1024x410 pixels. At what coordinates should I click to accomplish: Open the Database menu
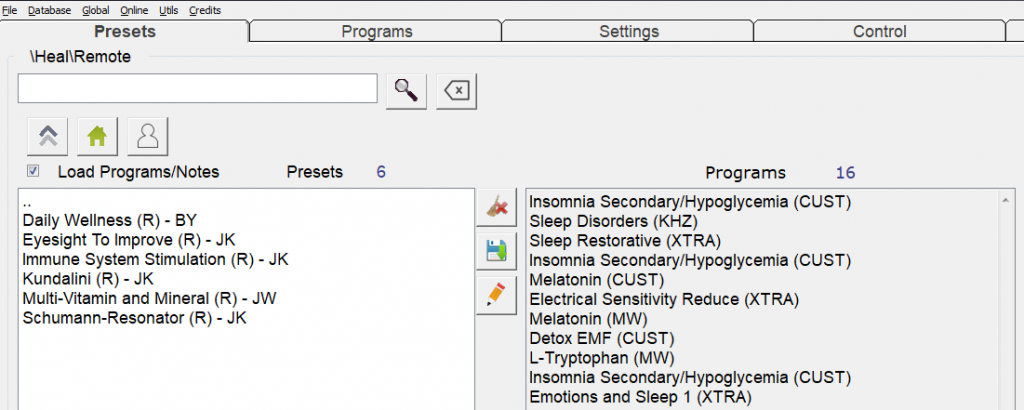coord(49,10)
